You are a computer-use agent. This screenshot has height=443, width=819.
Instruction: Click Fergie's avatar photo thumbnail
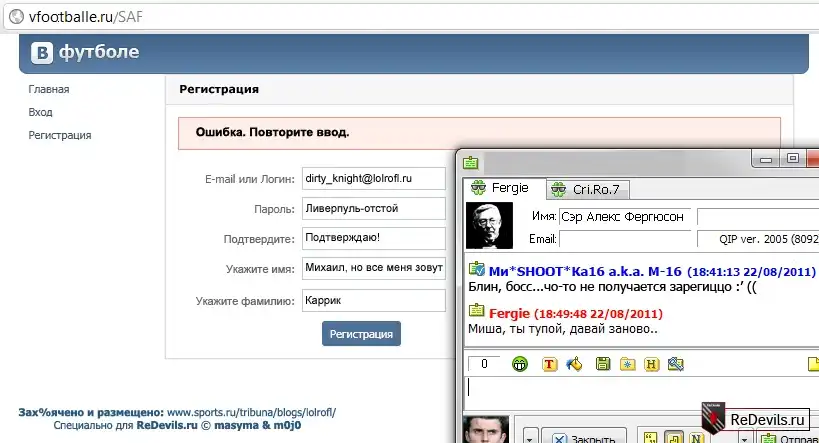[490, 225]
